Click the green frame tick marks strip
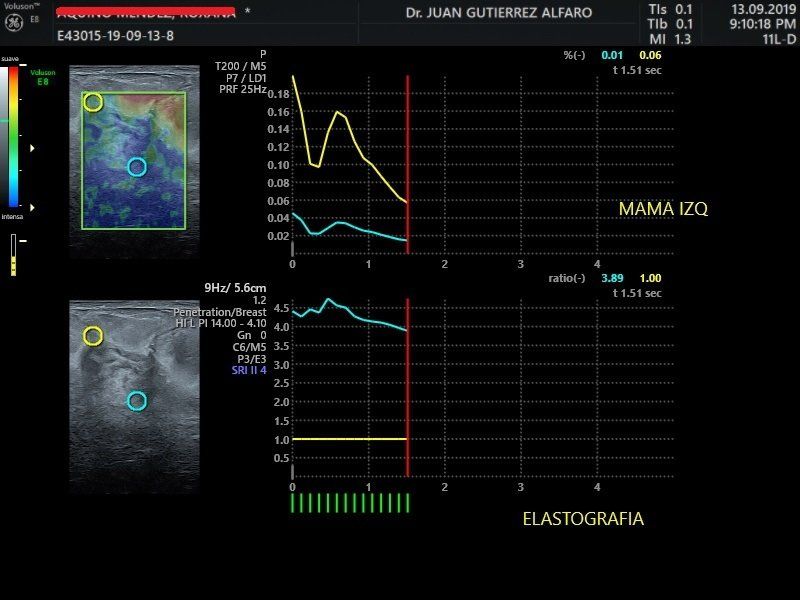The height and width of the screenshot is (600, 800). point(350,503)
